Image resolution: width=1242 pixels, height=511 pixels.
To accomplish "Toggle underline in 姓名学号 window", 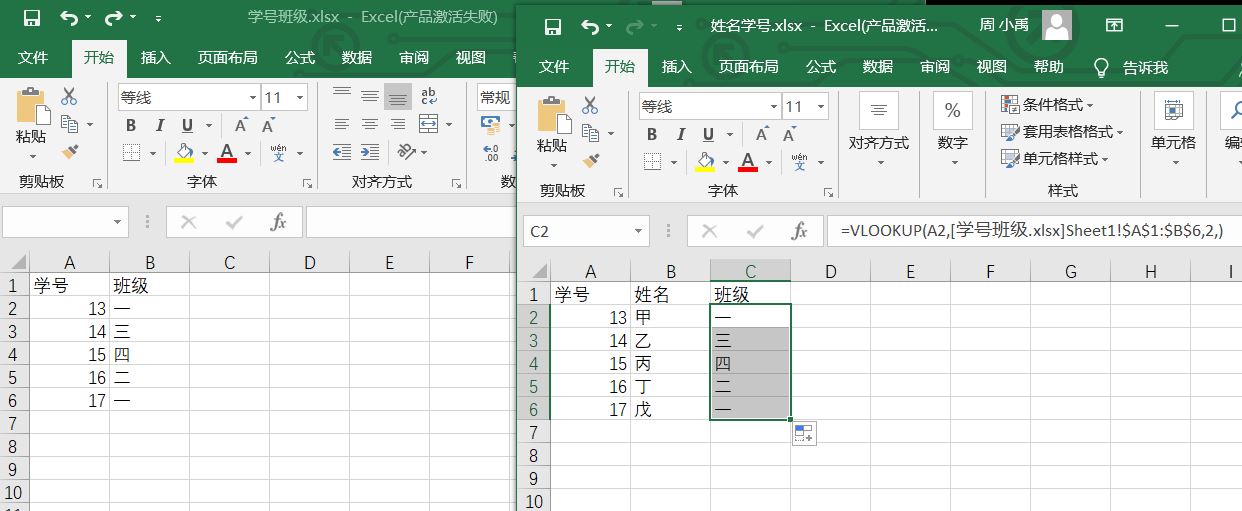I will point(708,134).
